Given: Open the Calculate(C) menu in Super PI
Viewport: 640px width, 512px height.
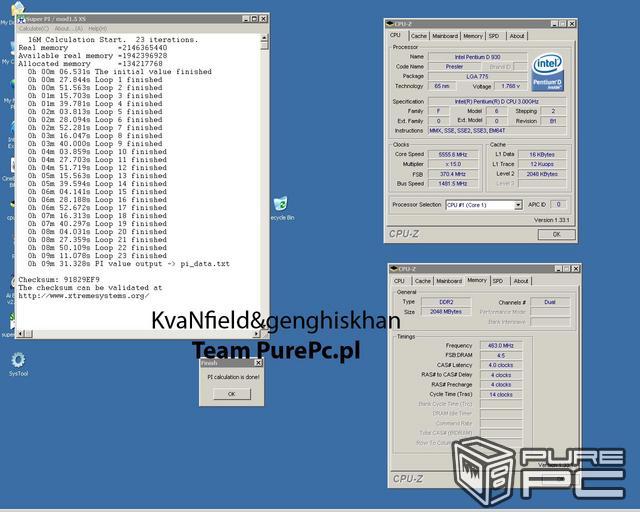Looking at the screenshot, I should [x=34, y=29].
